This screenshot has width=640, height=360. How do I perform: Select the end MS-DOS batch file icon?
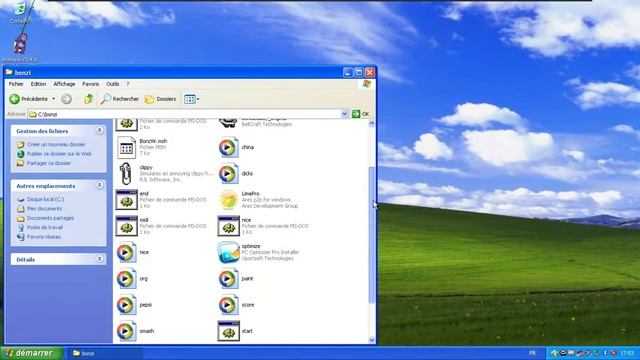(x=127, y=200)
